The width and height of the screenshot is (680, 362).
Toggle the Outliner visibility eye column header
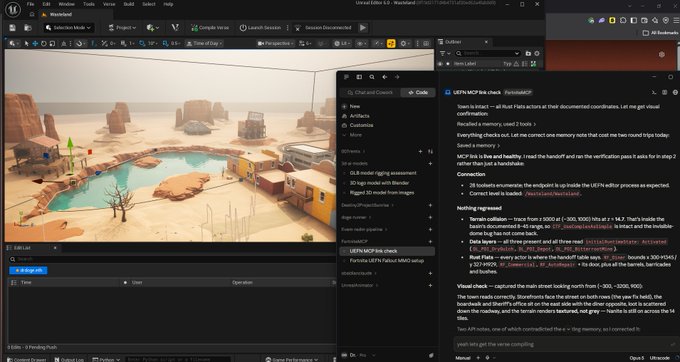440,64
